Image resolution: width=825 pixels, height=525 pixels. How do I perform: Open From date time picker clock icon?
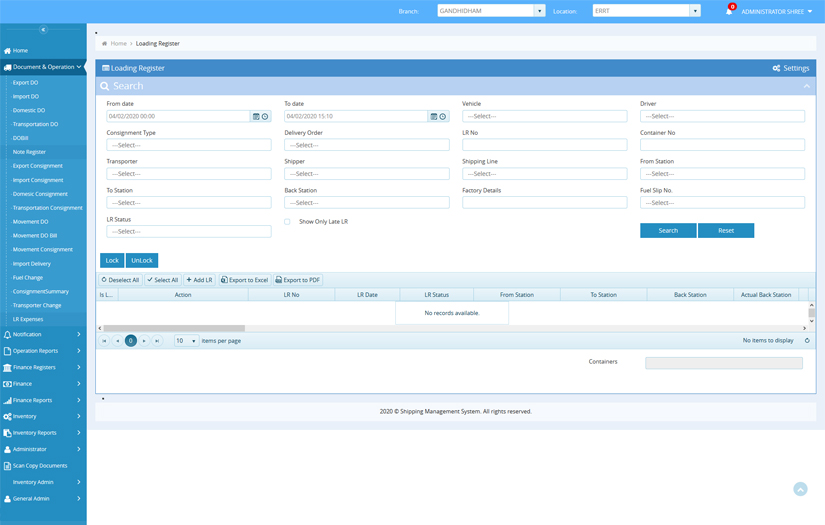[x=265, y=116]
